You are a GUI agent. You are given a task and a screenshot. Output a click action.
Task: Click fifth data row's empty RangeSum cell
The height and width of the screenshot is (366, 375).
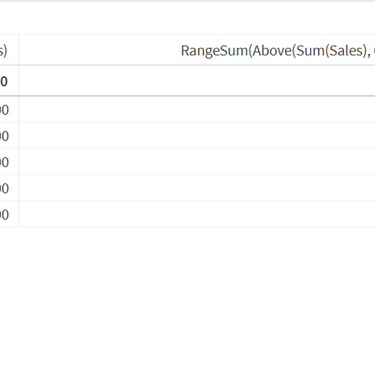(x=197, y=214)
